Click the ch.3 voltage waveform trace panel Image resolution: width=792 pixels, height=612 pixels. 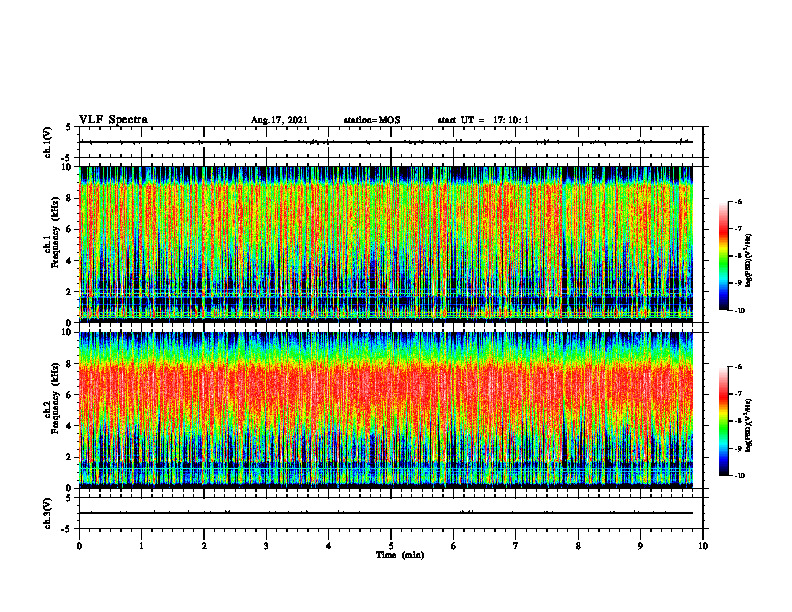click(391, 513)
